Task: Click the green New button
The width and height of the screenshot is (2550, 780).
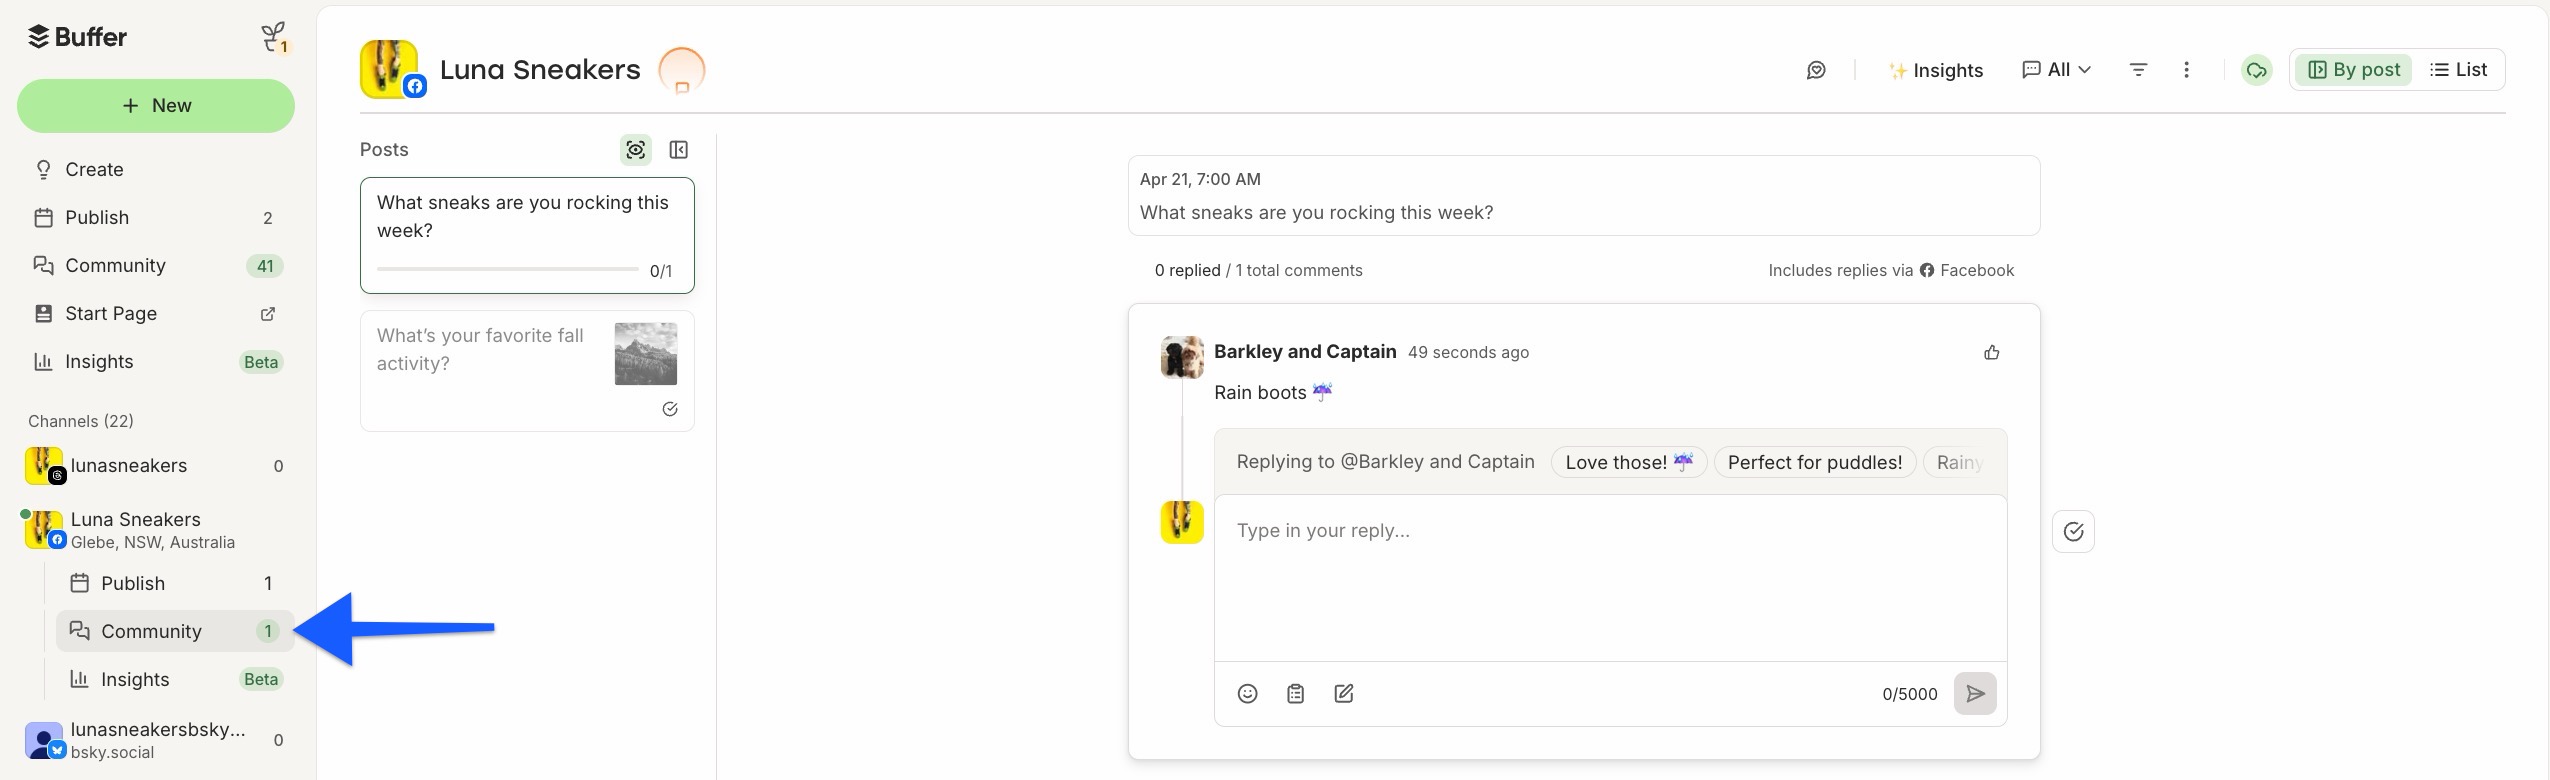Action: 156,106
